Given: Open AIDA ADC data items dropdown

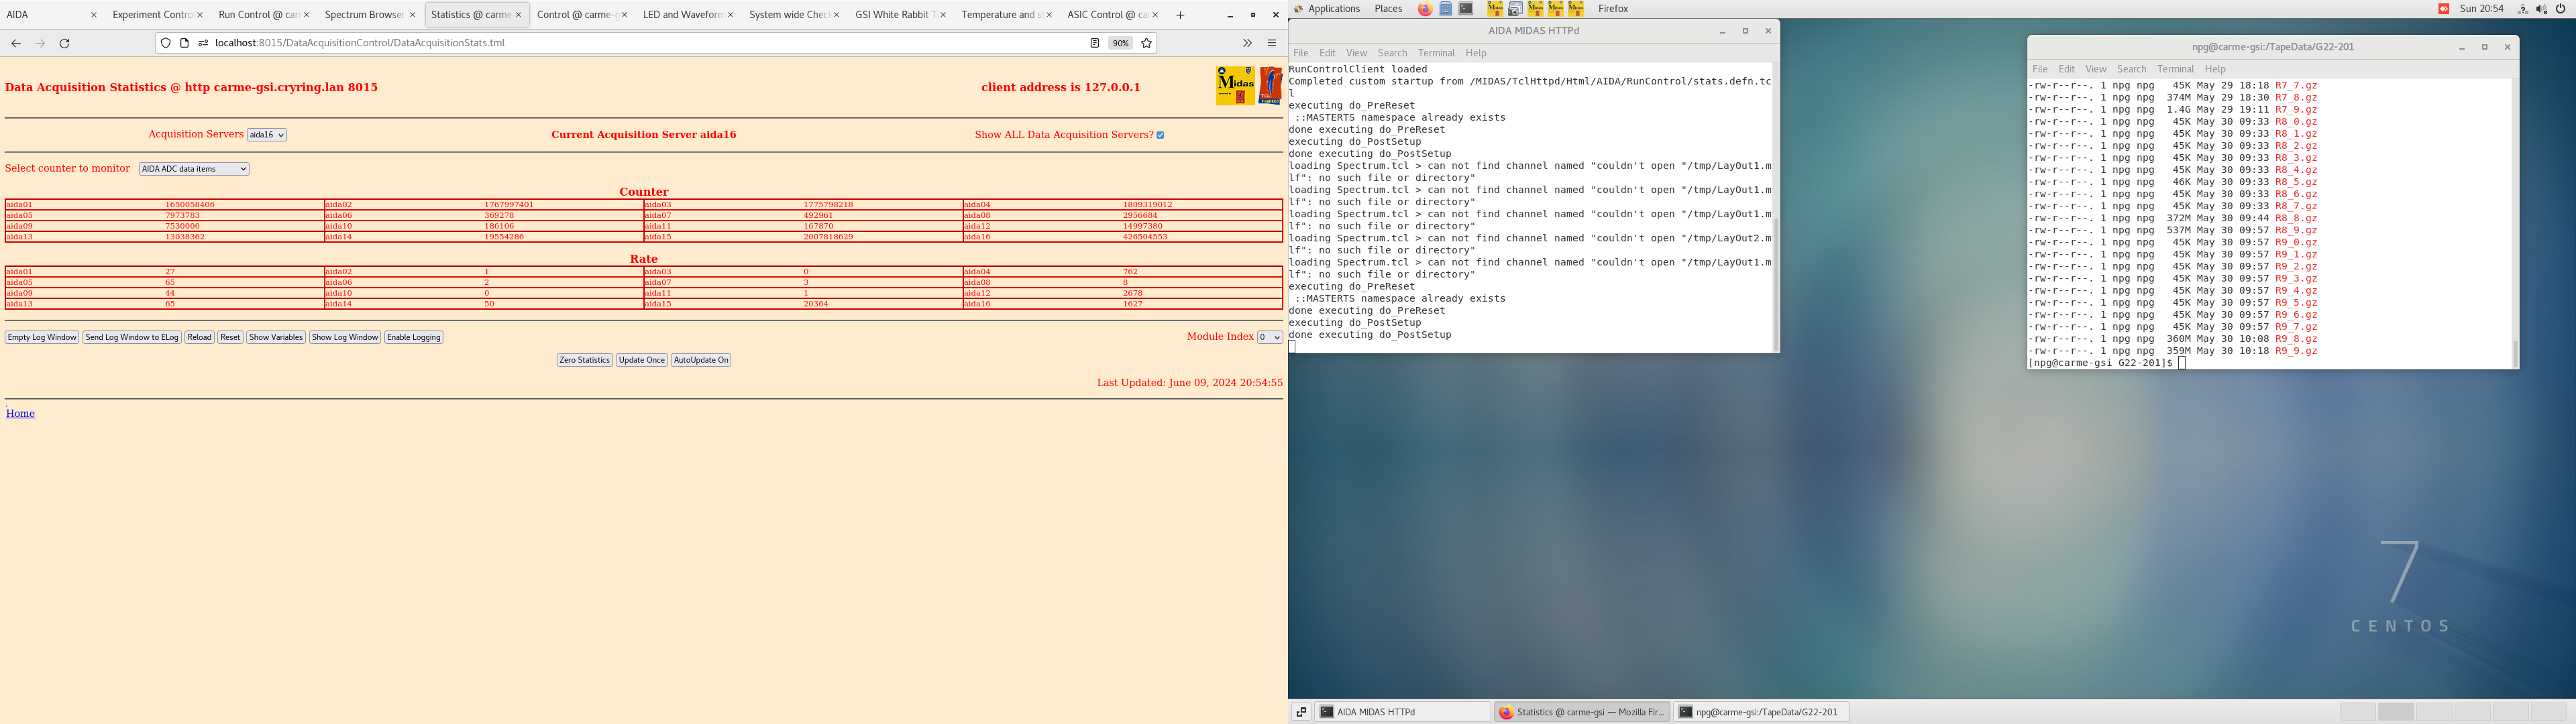Looking at the screenshot, I should 194,169.
